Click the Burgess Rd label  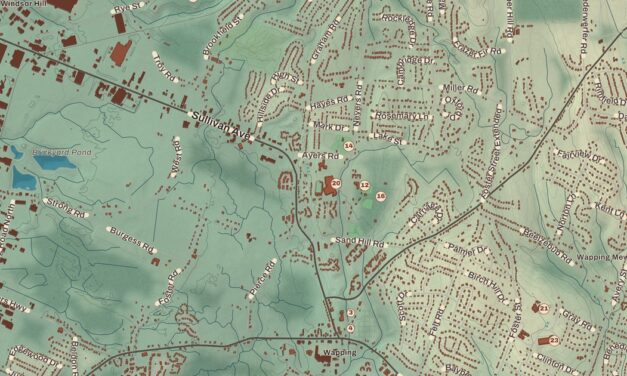132,240
